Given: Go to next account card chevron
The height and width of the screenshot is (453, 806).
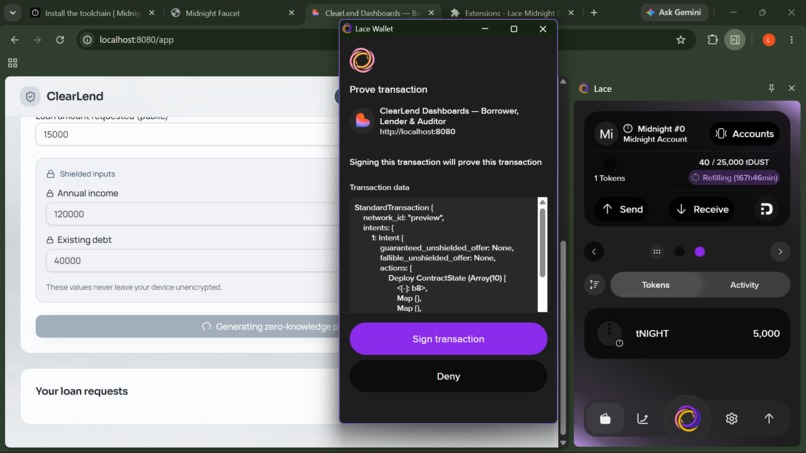Looking at the screenshot, I should click(780, 251).
